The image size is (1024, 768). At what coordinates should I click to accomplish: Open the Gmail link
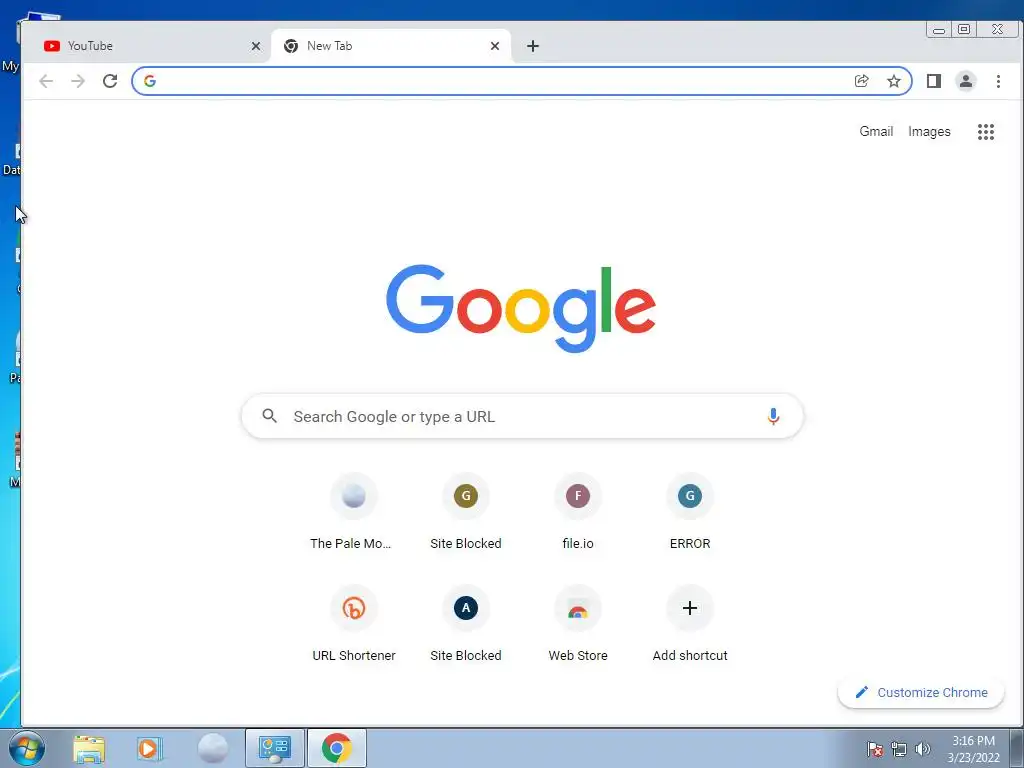click(x=876, y=131)
